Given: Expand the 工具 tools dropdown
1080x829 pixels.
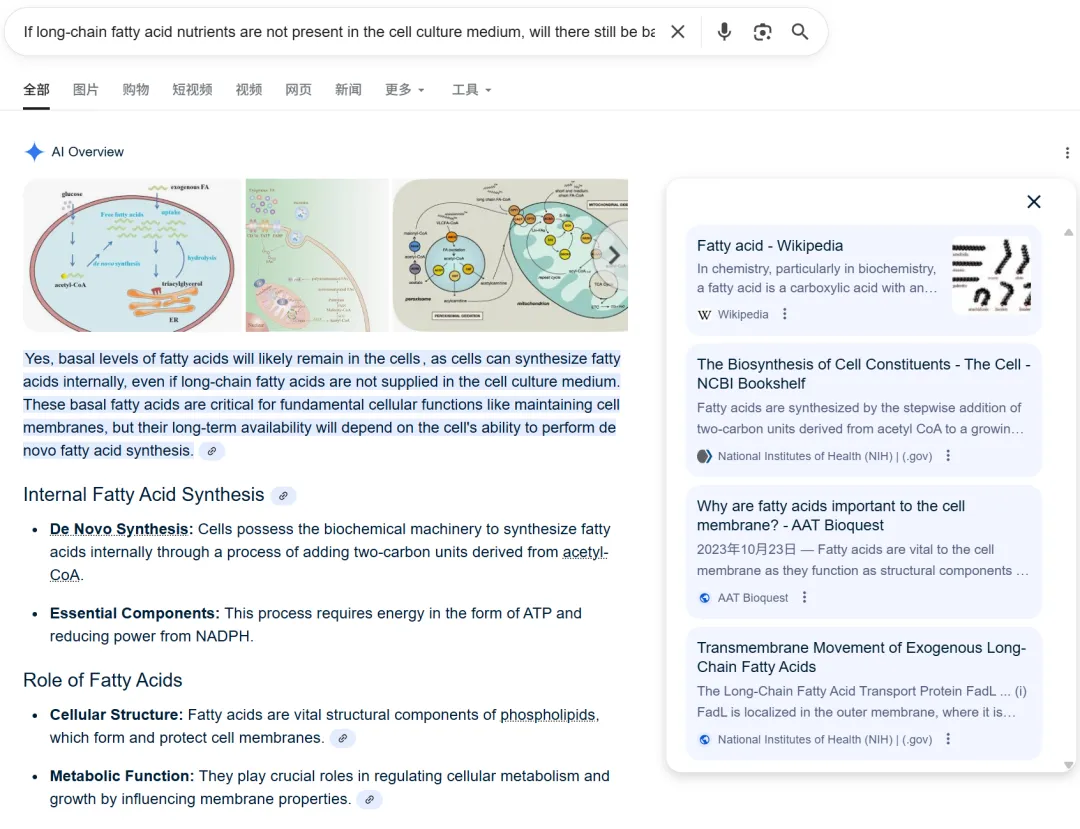Looking at the screenshot, I should pyautogui.click(x=471, y=90).
